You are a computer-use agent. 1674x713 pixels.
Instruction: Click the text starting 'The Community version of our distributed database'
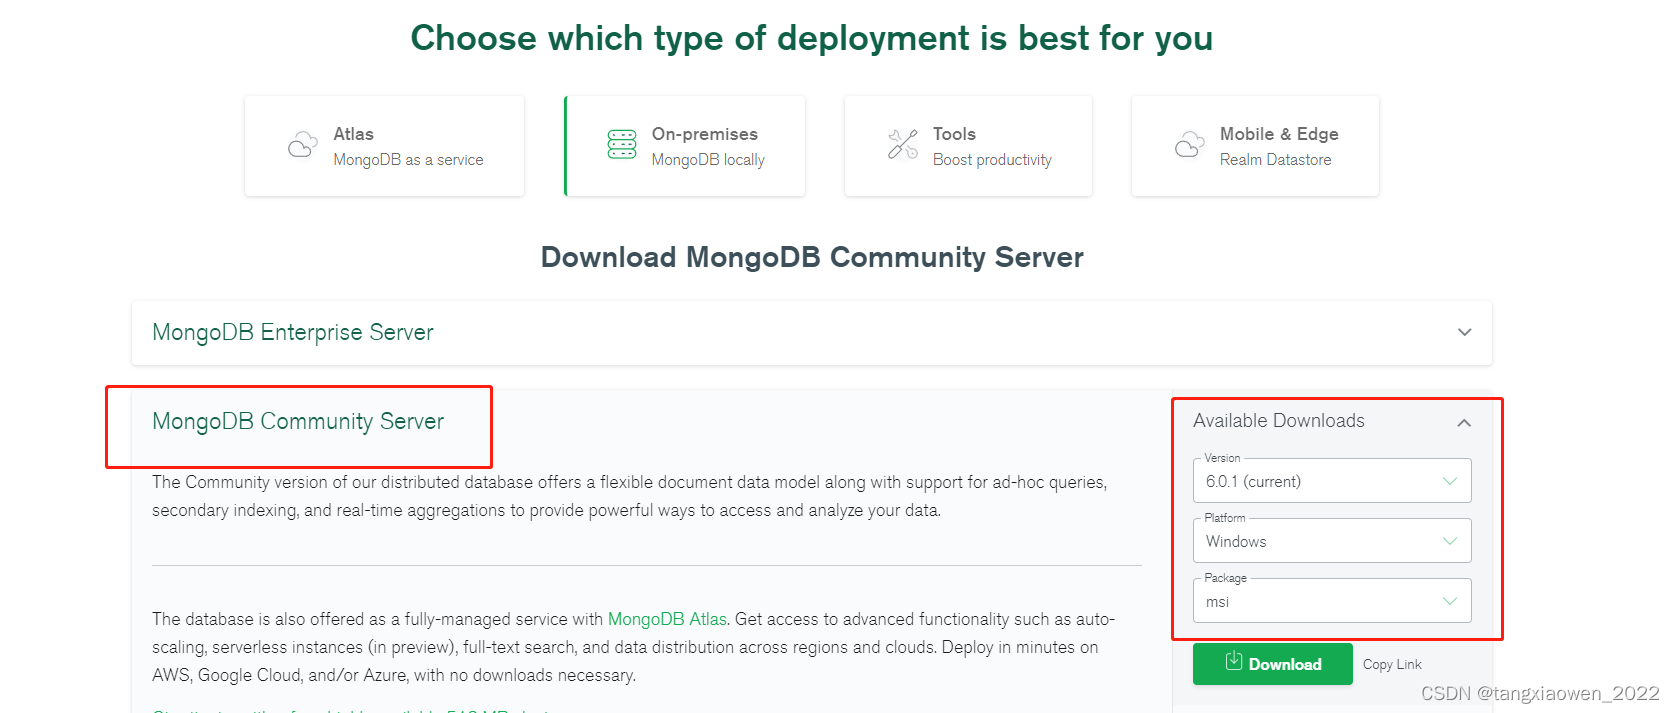pyautogui.click(x=630, y=496)
